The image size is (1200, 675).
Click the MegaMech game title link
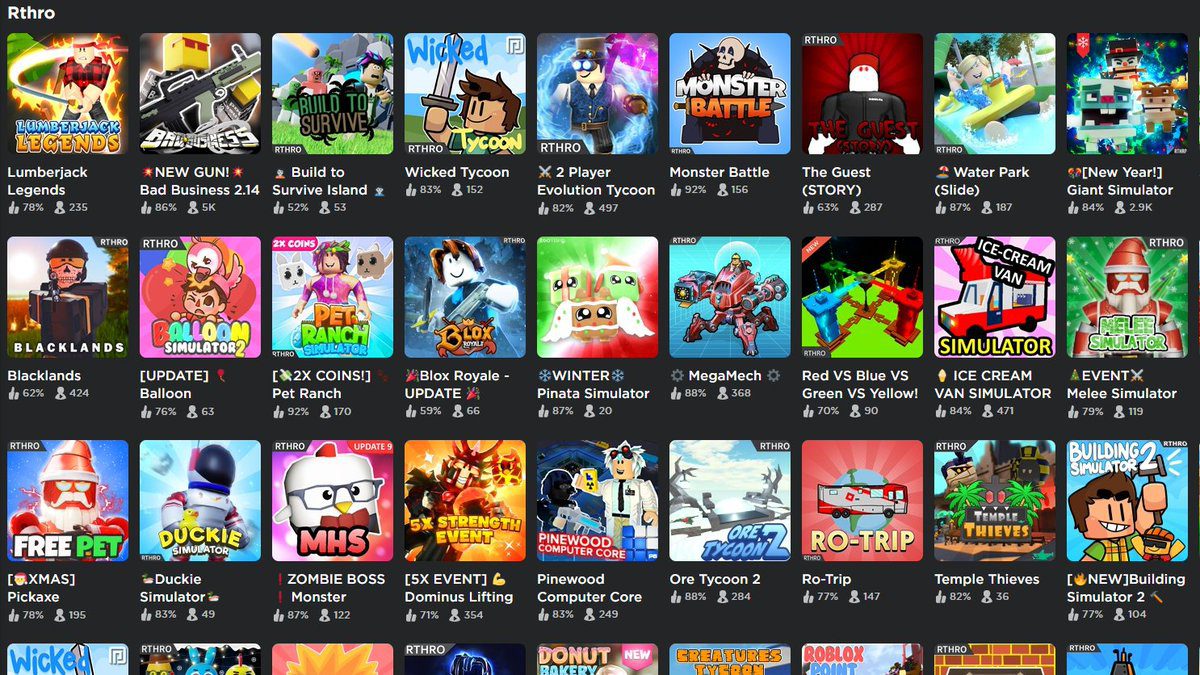point(725,376)
